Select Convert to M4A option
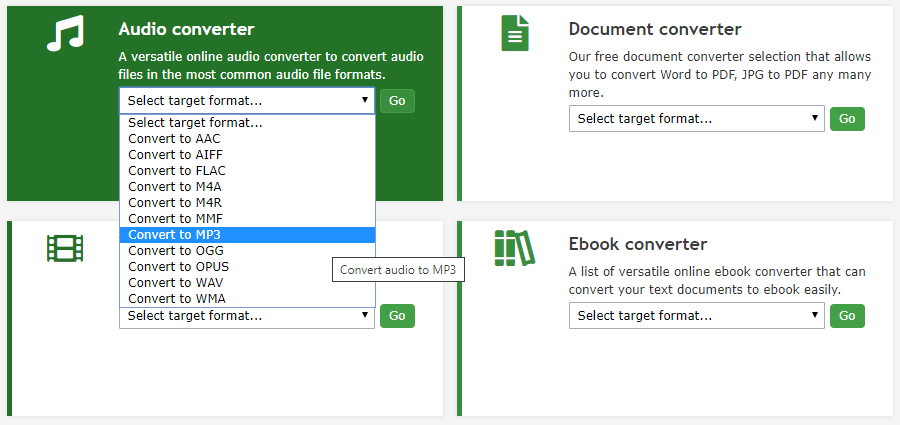The height and width of the screenshot is (425, 900). [x=247, y=187]
